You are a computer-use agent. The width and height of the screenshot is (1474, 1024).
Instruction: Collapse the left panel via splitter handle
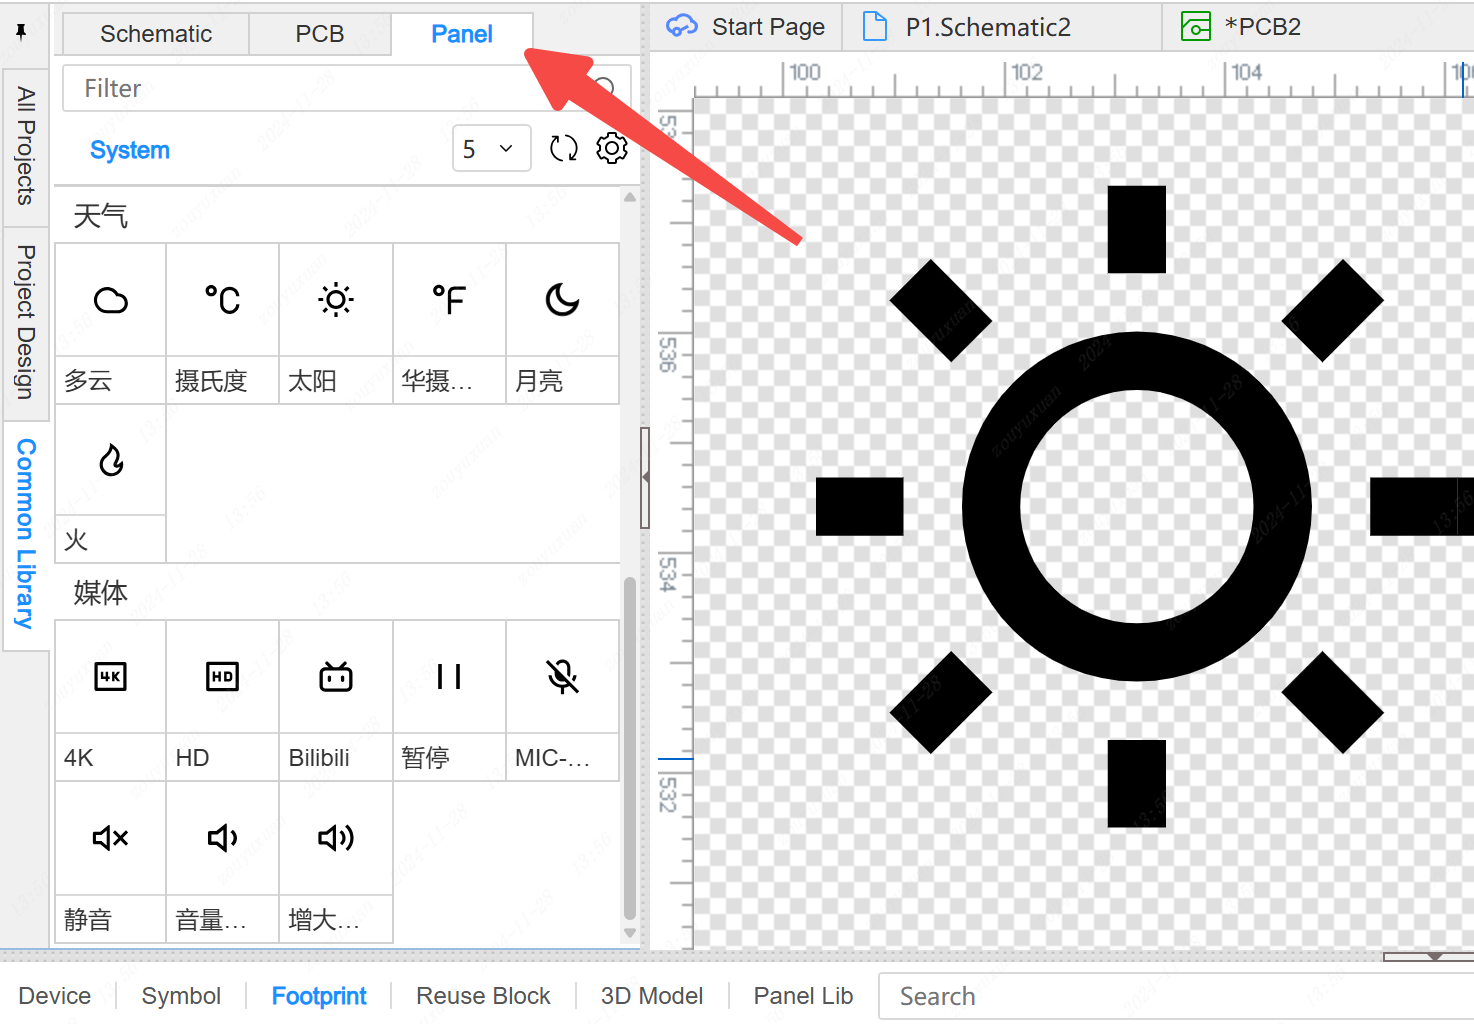[645, 478]
